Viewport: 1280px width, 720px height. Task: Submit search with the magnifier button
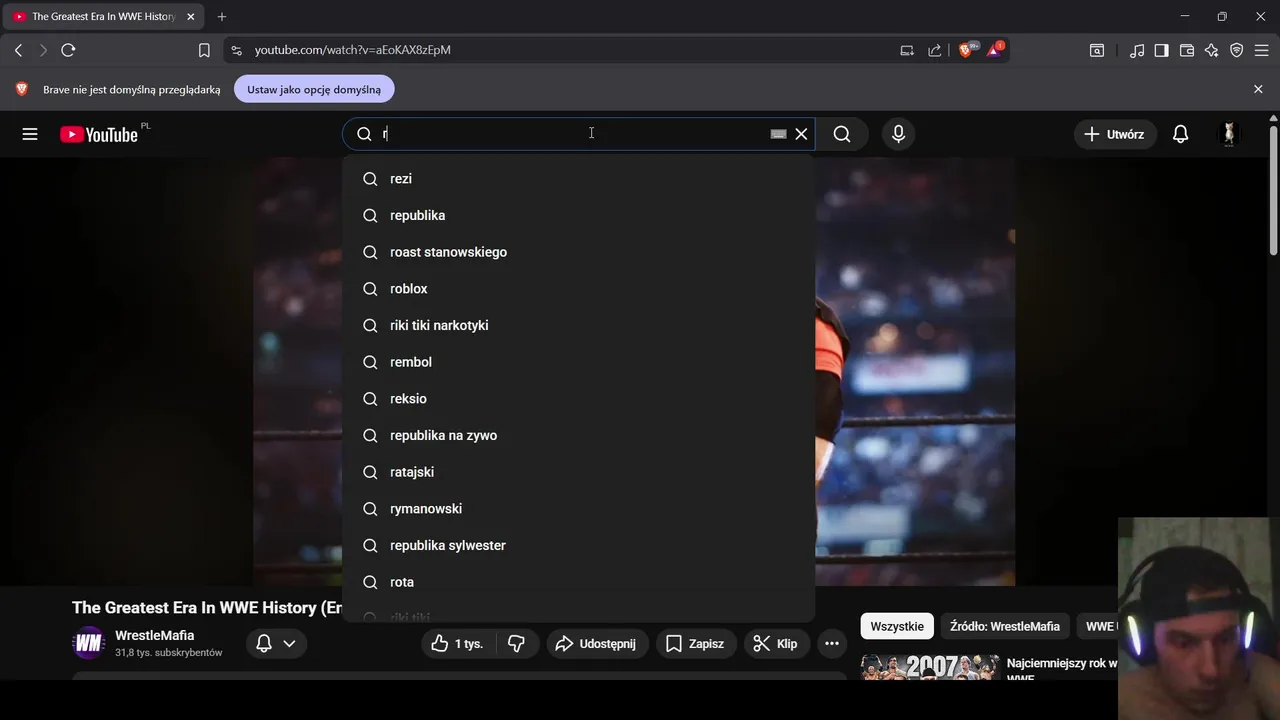point(842,134)
